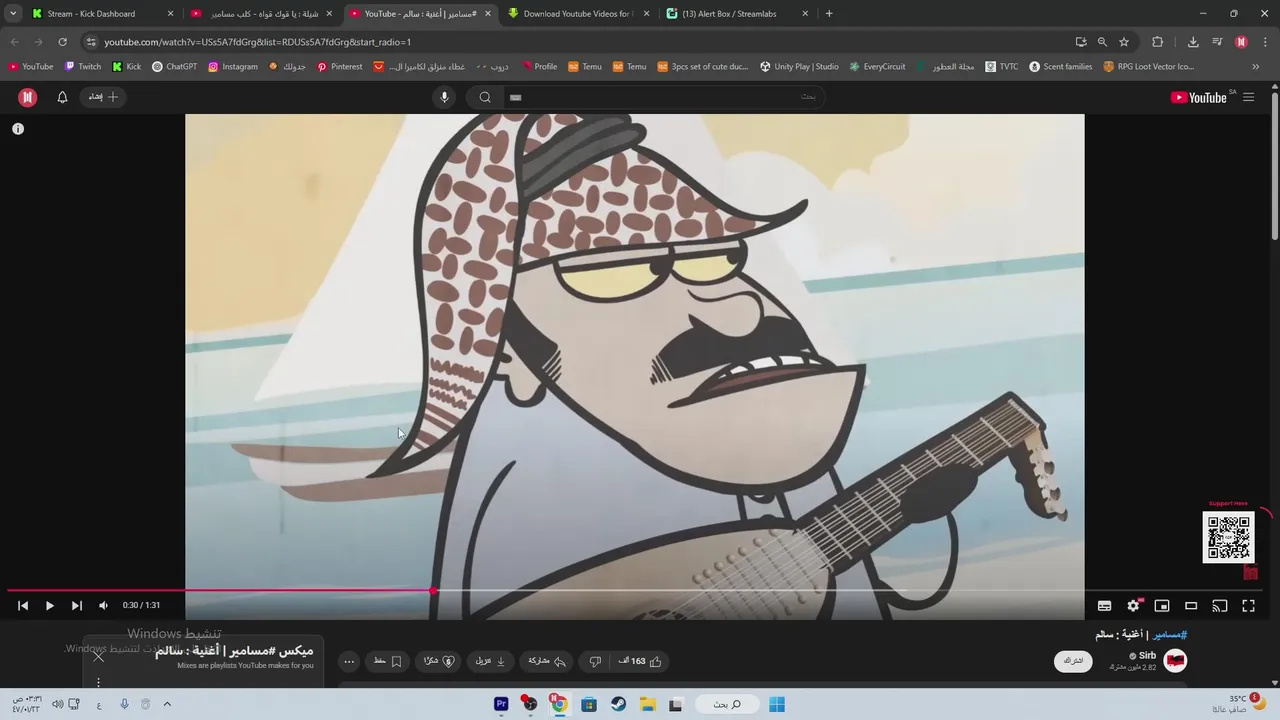Viewport: 1280px width, 720px height.
Task: Open browser zoom magnifier icon
Action: 1102,42
